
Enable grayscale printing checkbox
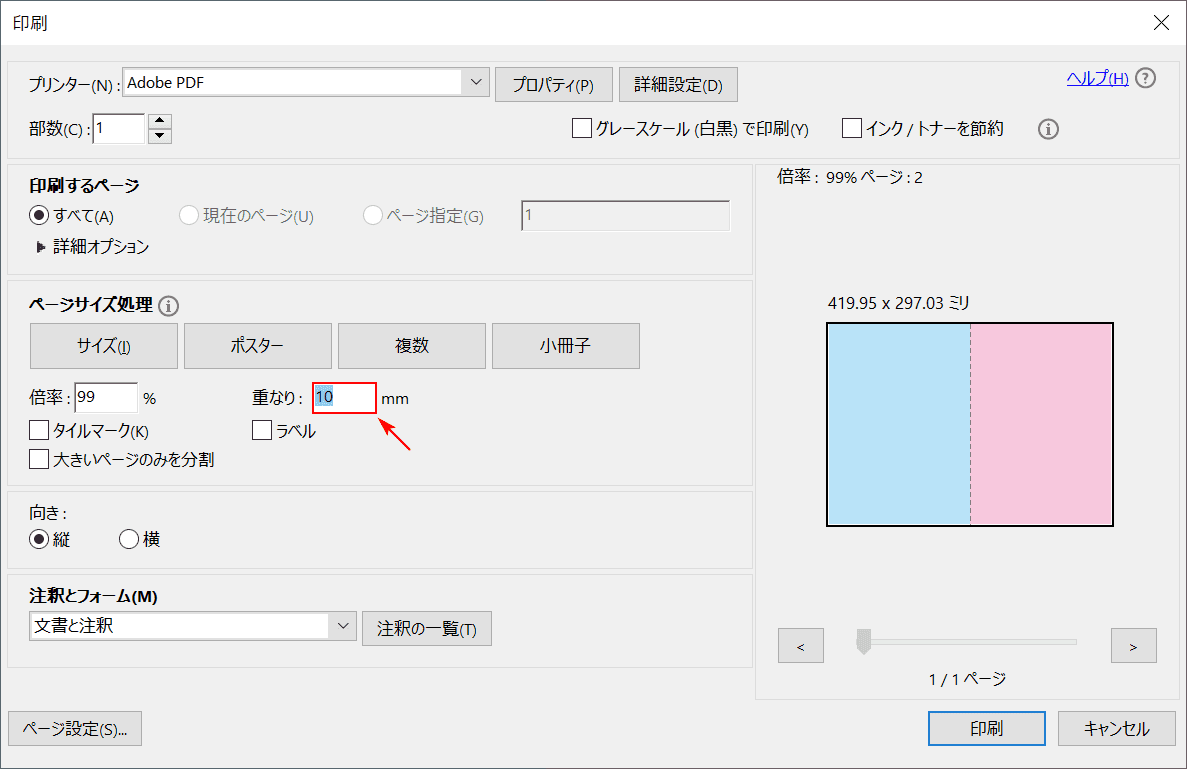point(581,128)
